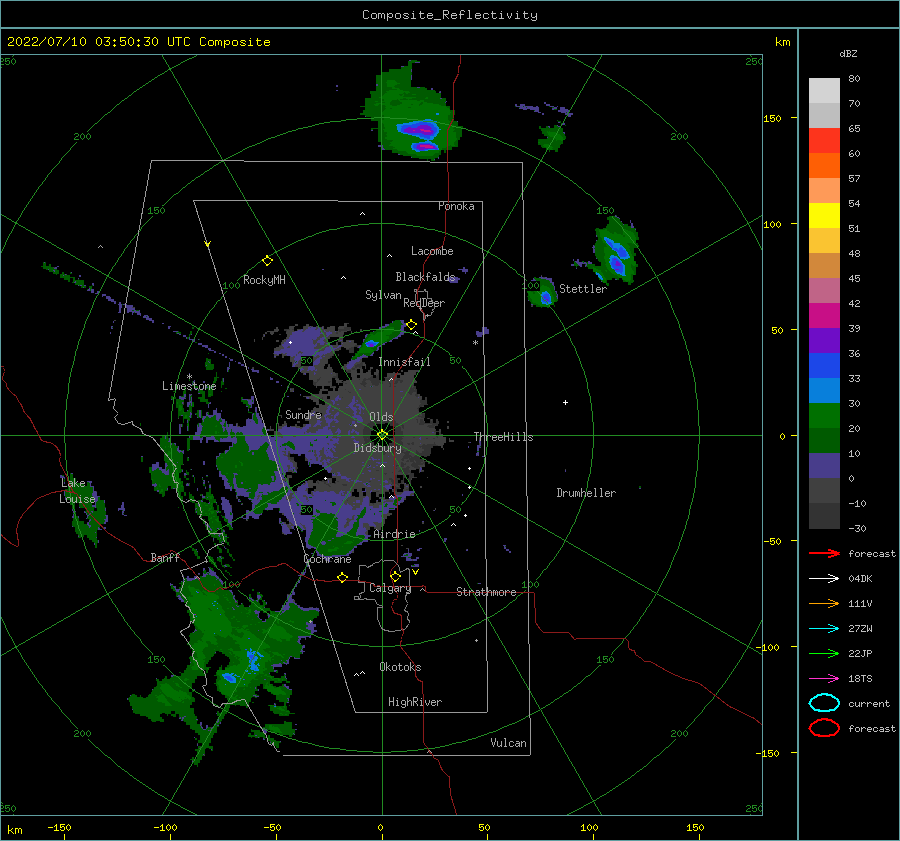
Task: Click the Okotoks label
Action: click(x=400, y=667)
